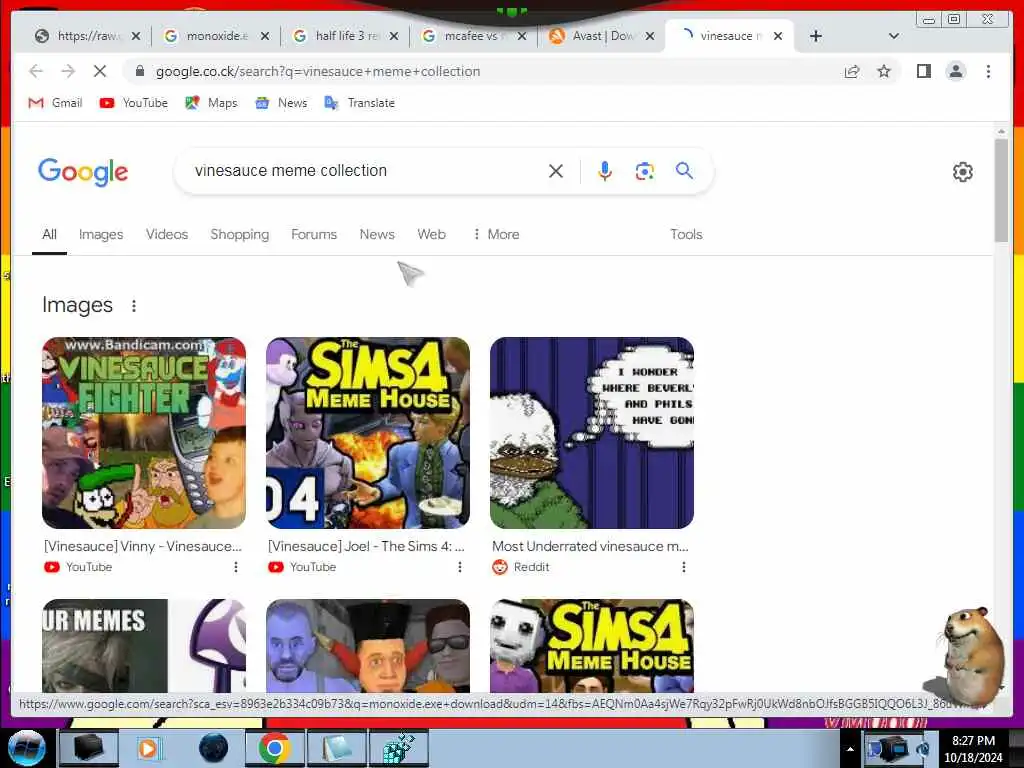Select the All results tab
This screenshot has height=768, width=1024.
[x=50, y=234]
